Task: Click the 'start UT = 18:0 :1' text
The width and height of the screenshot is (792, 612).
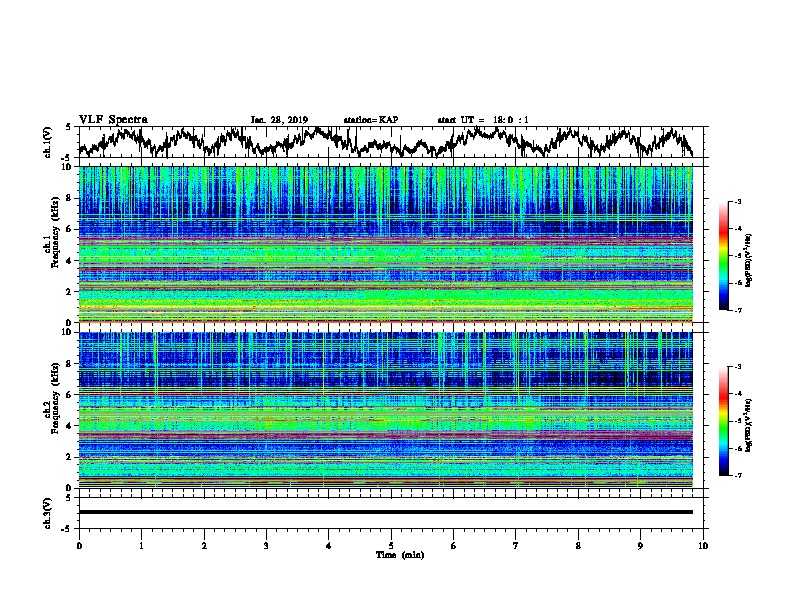Action: (483, 120)
